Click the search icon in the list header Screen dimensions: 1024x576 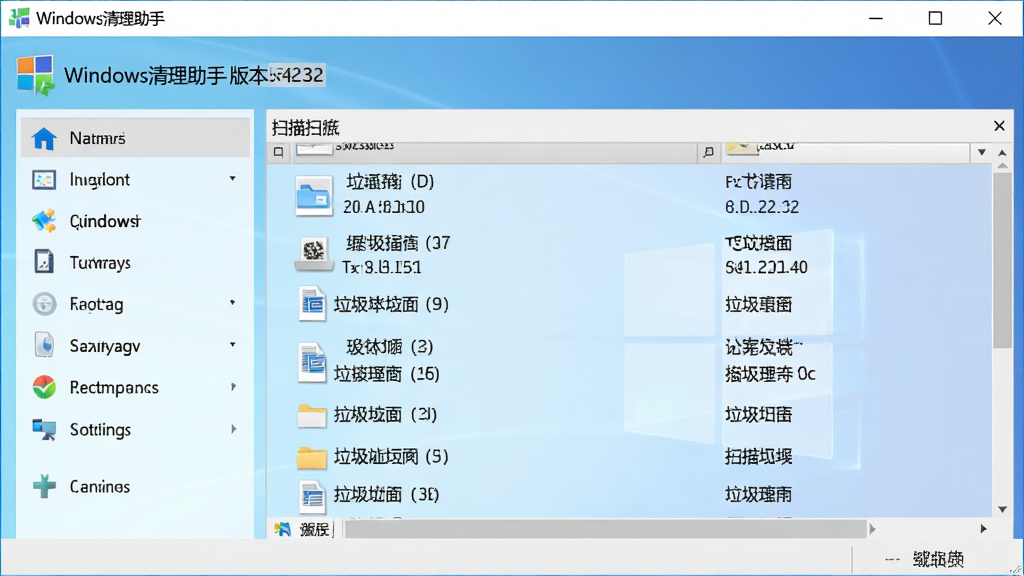[708, 152]
